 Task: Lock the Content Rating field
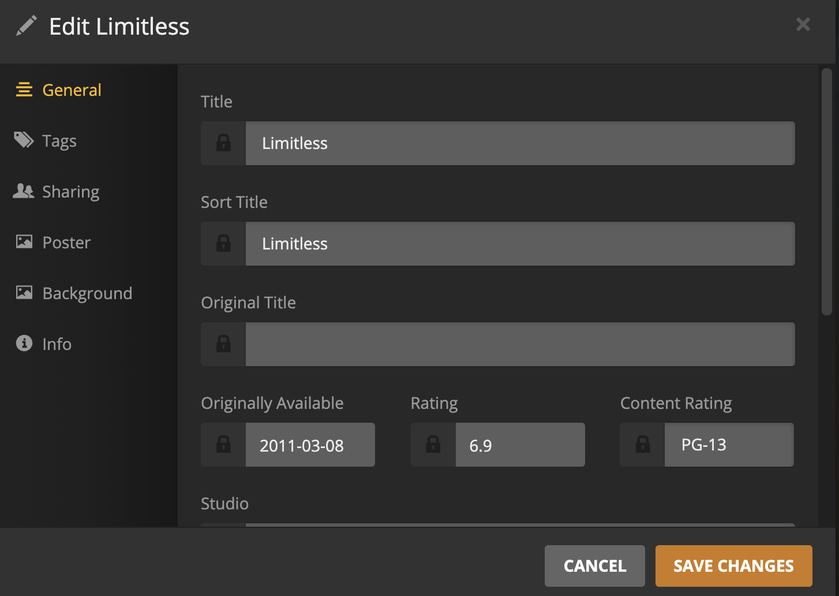642,445
